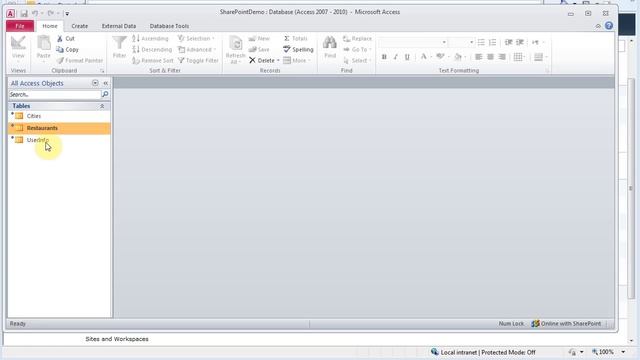This screenshot has width=640, height=360.
Task: Open the Gridlines button
Action: 519,57
